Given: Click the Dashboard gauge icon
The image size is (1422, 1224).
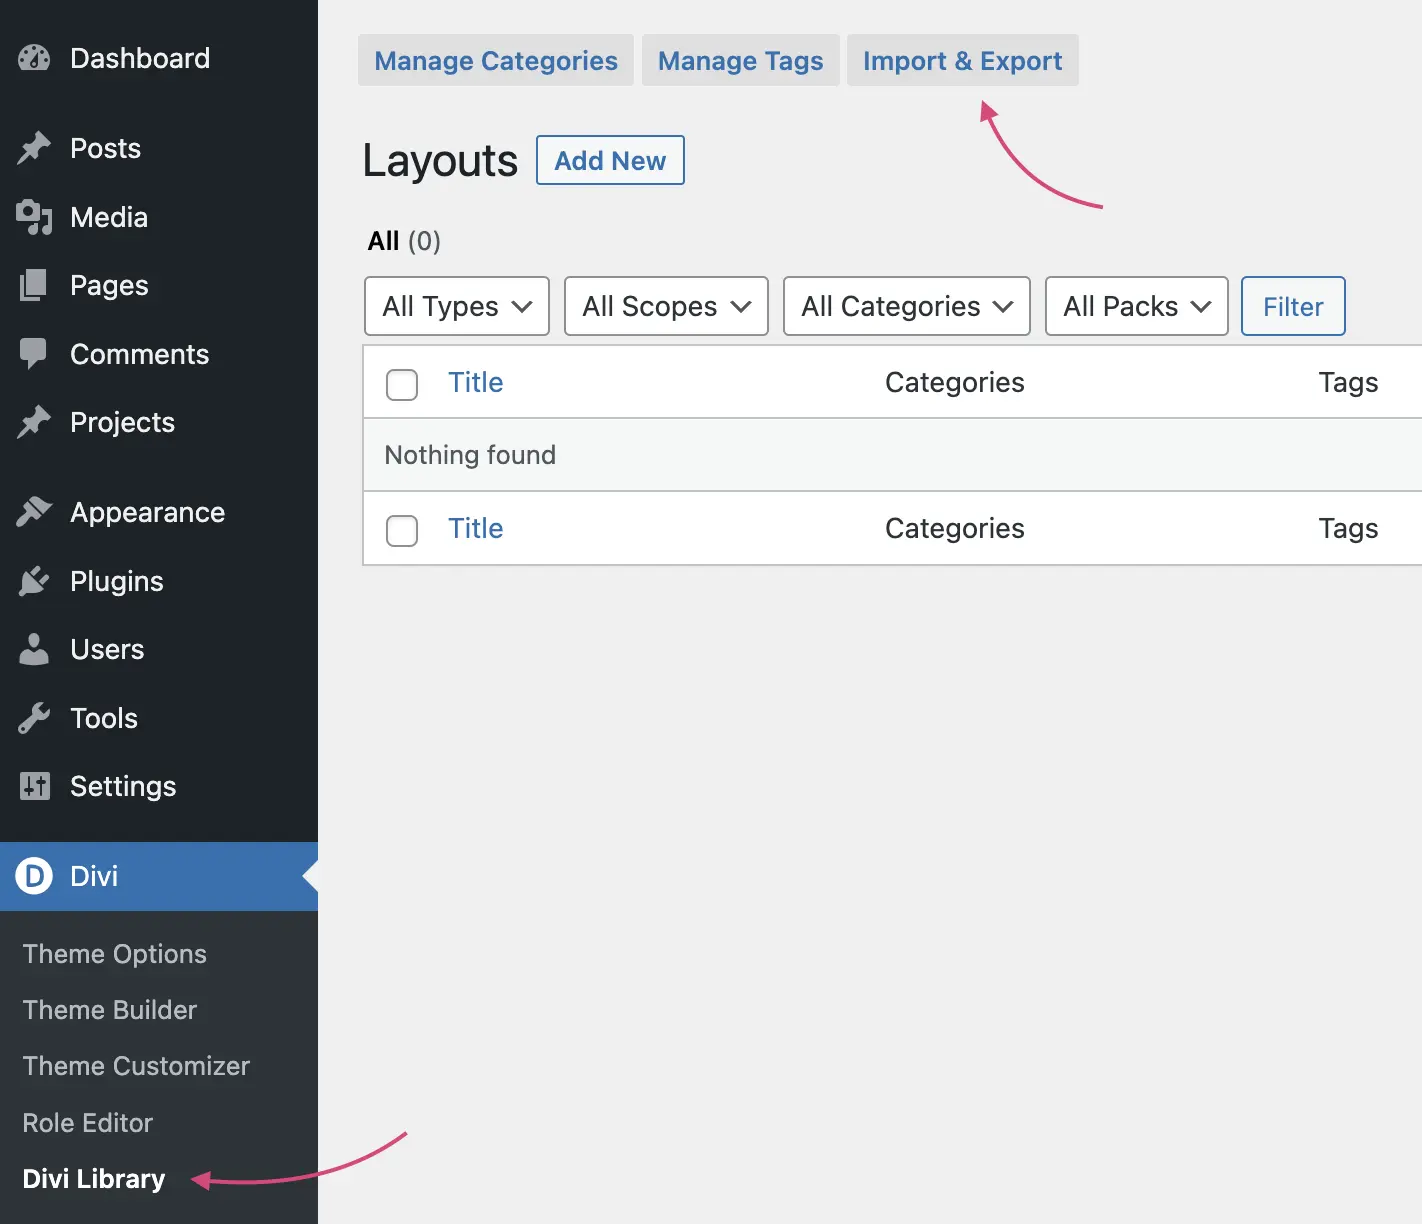Looking at the screenshot, I should tap(34, 58).
